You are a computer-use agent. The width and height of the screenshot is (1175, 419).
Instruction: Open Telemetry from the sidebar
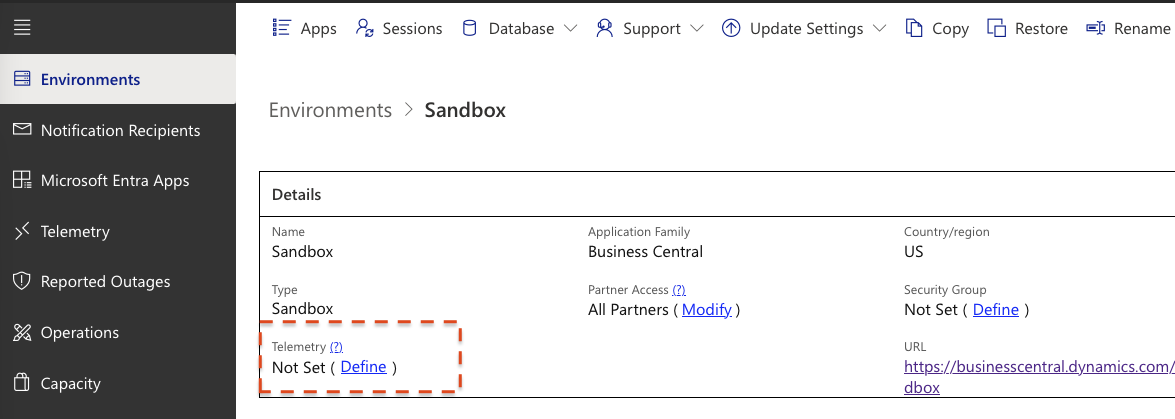[75, 232]
